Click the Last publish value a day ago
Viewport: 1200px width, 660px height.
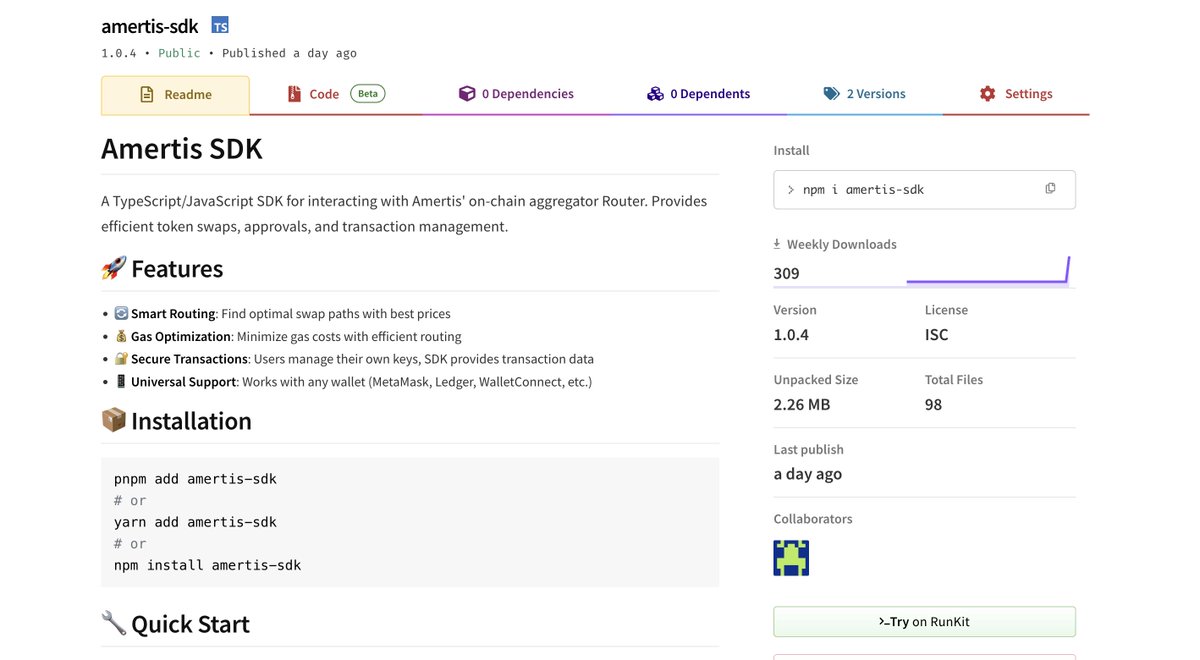(808, 474)
